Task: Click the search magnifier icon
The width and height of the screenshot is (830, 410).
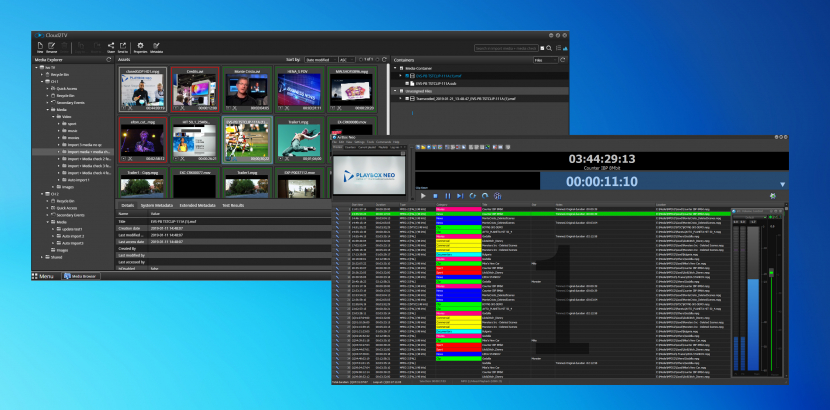Action: tap(549, 48)
